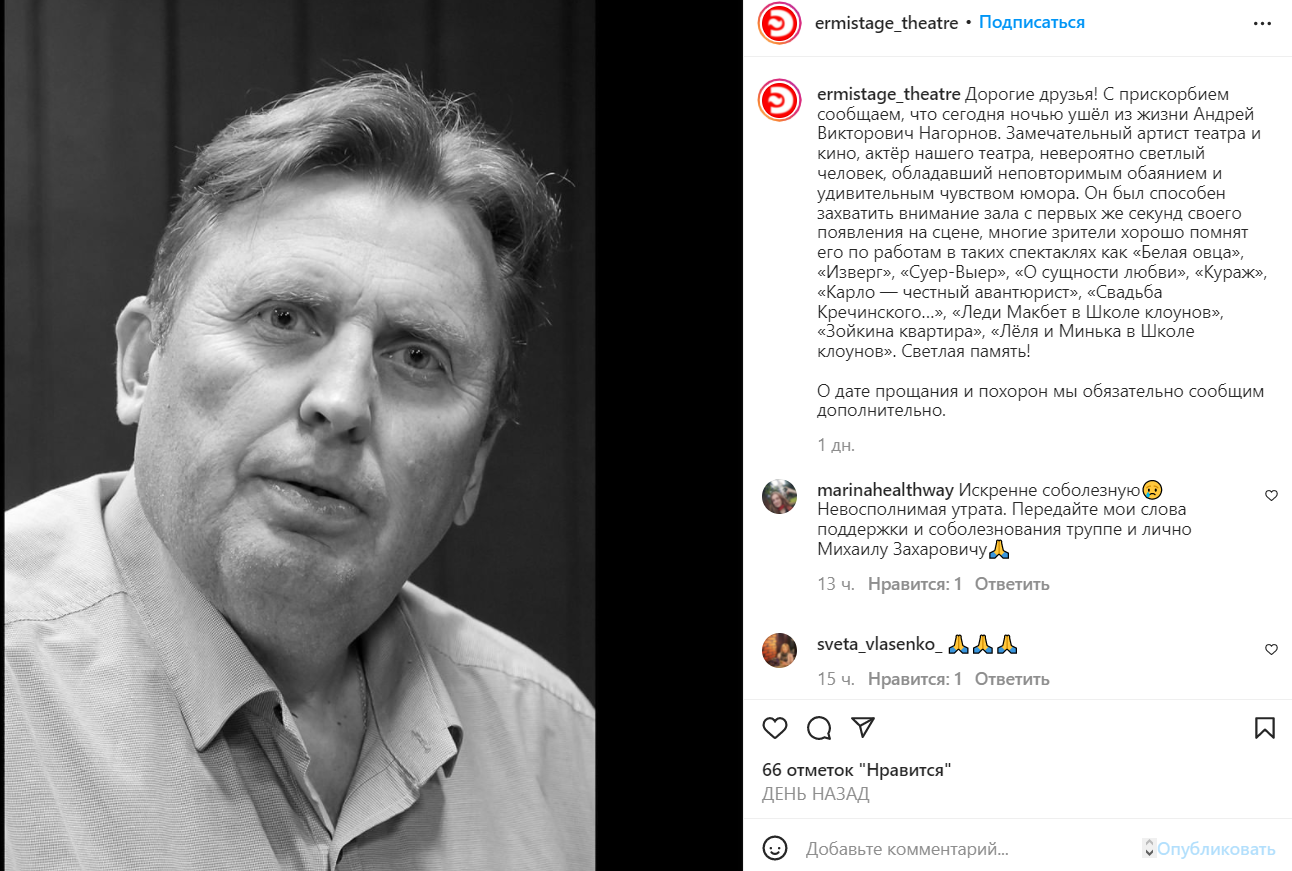Reply to sveta_vlasenko_'s comment with Ответить

point(1012,679)
